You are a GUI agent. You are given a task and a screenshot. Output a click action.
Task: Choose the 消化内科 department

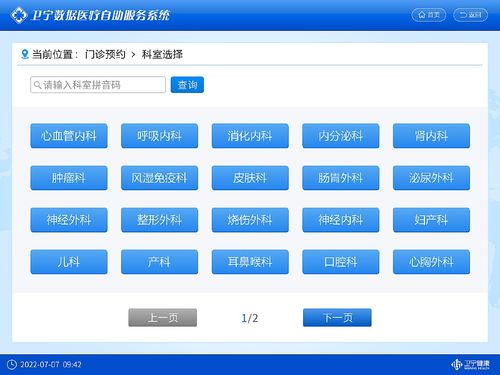pyautogui.click(x=250, y=136)
